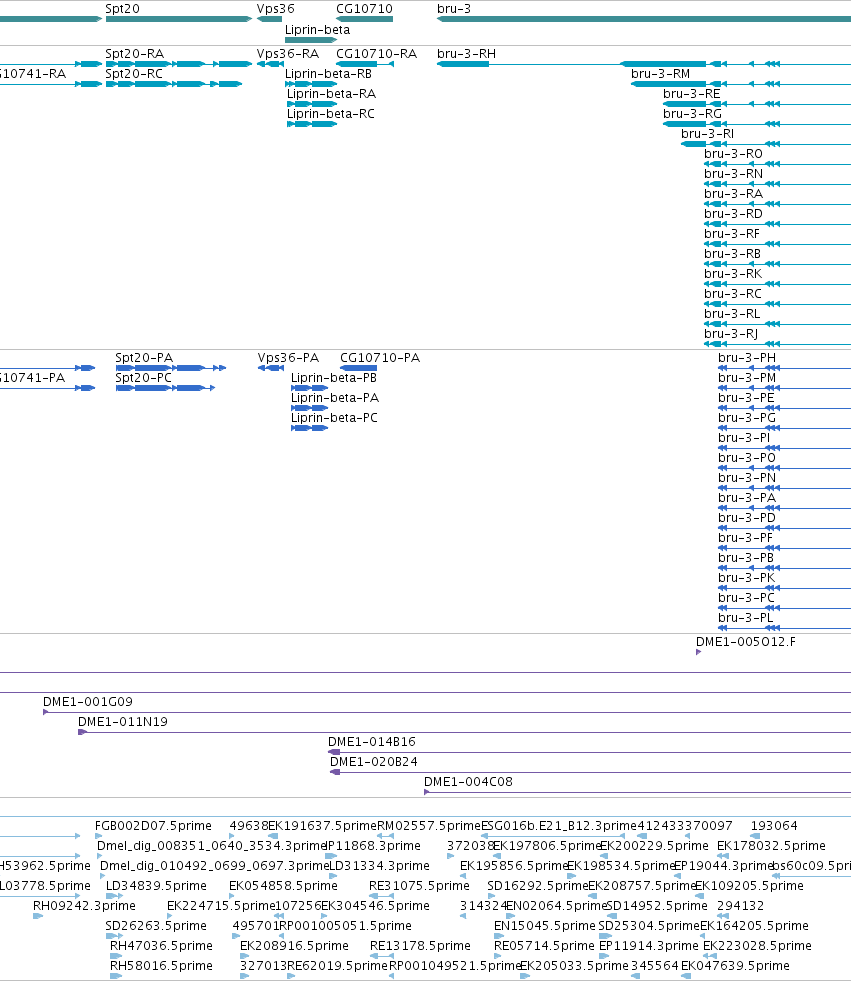The width and height of the screenshot is (851, 981).
Task: Click the bru-3-RK transcript label
Action: [733, 274]
